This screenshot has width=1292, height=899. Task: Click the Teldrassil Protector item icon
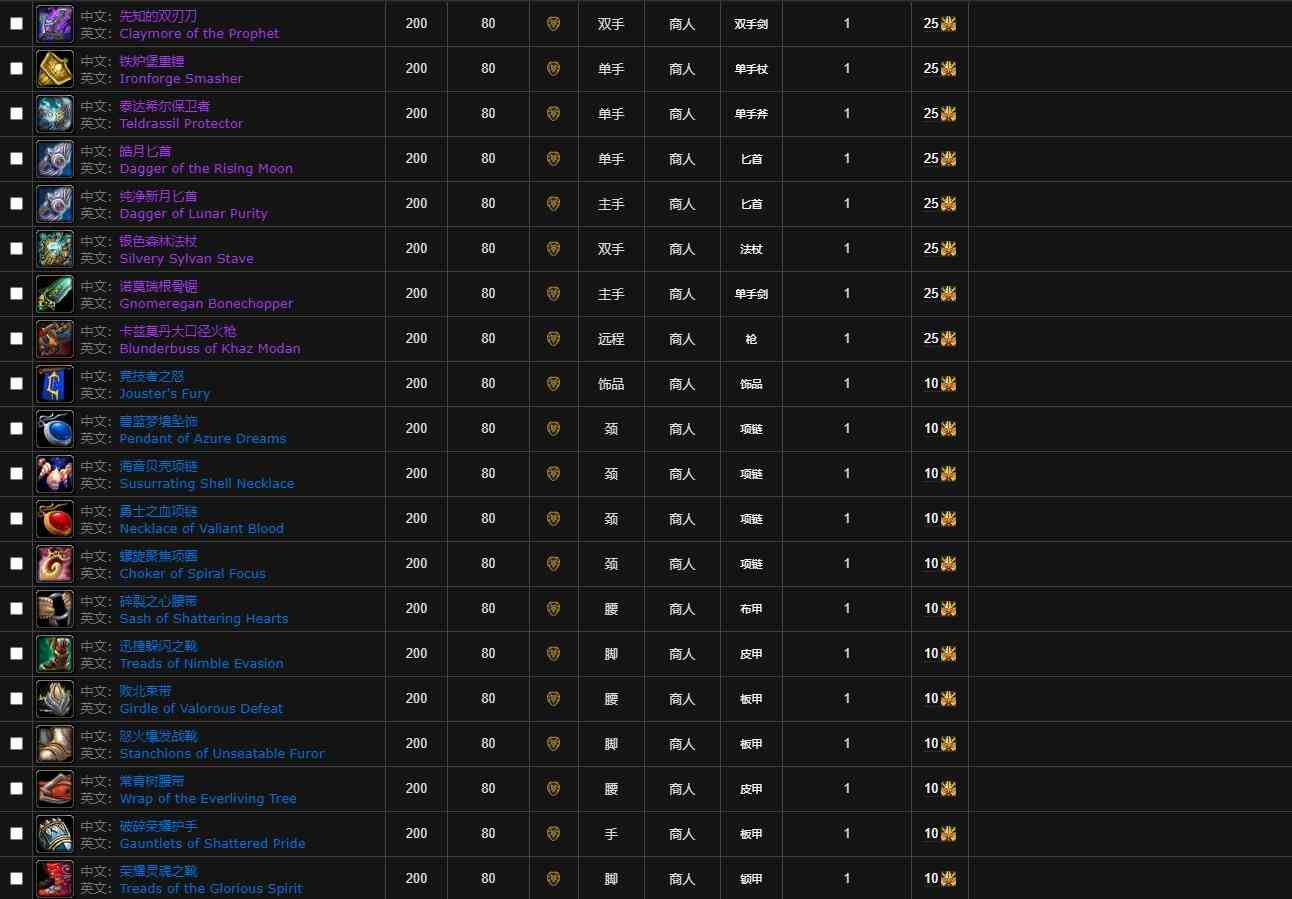(55, 114)
